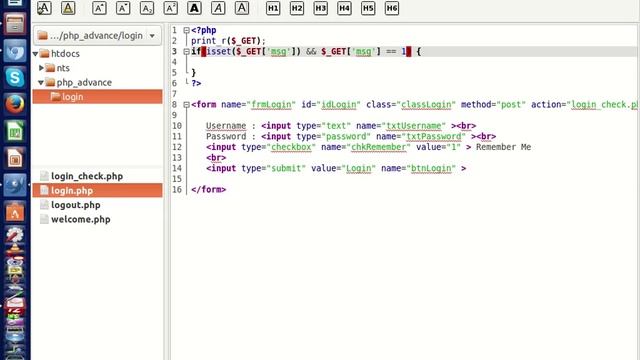Click the classLogin attribute value
640x360 pixels.
point(426,104)
